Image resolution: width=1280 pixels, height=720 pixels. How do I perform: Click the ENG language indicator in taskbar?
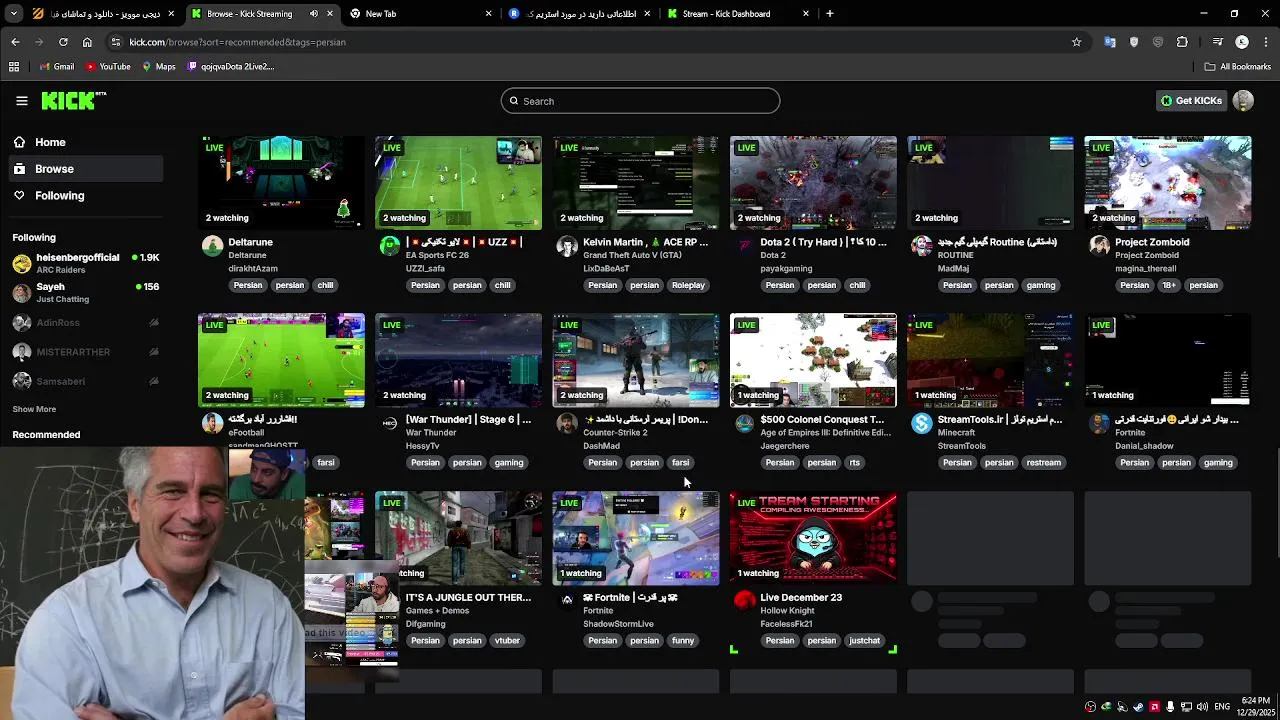tap(1221, 707)
